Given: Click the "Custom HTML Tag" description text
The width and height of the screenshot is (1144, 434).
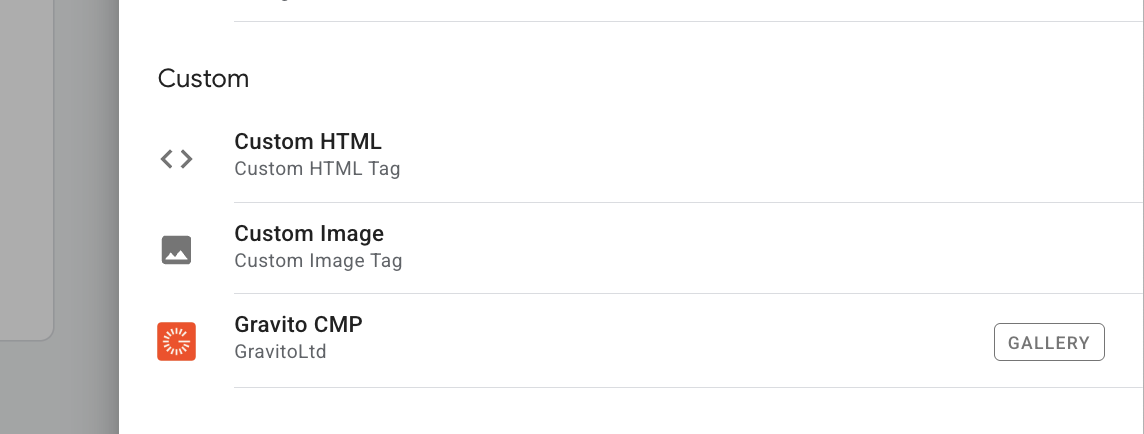Looking at the screenshot, I should click(317, 169).
